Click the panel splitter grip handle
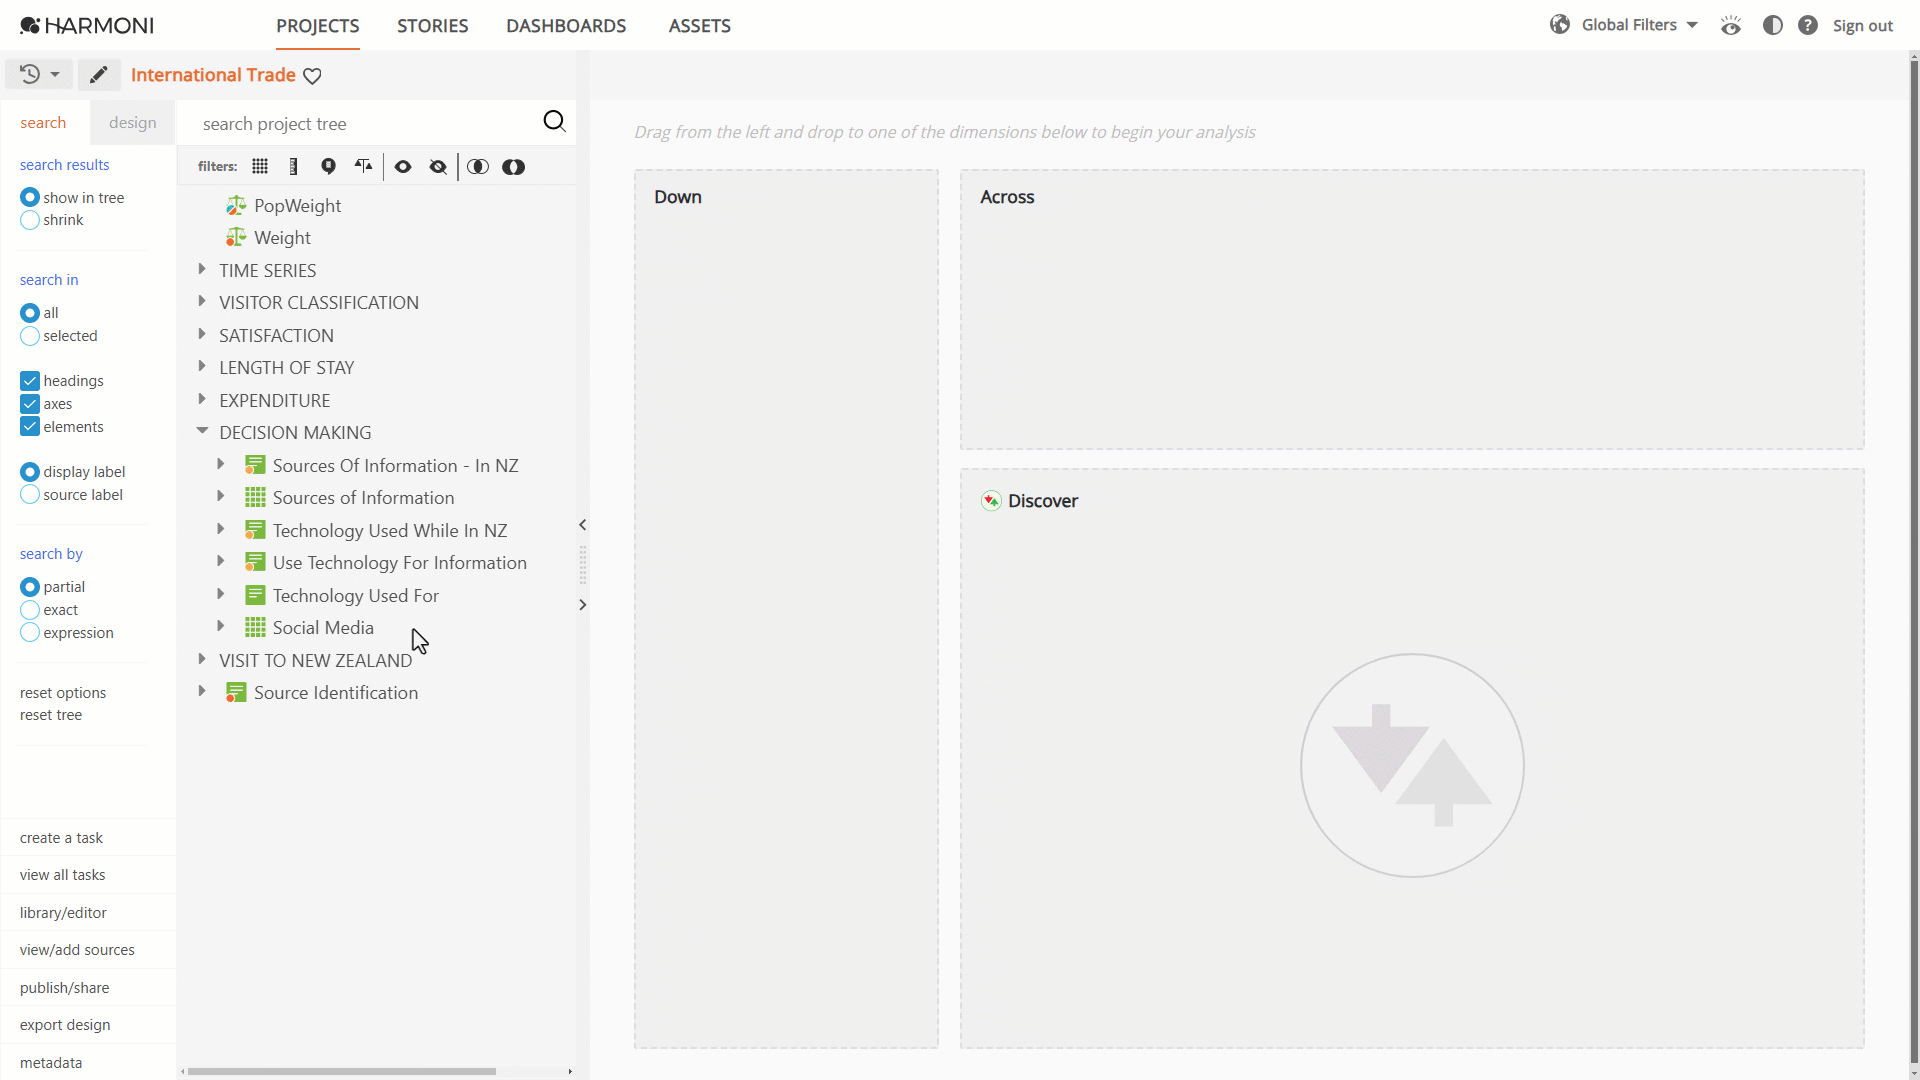The width and height of the screenshot is (1920, 1080). pos(582,565)
